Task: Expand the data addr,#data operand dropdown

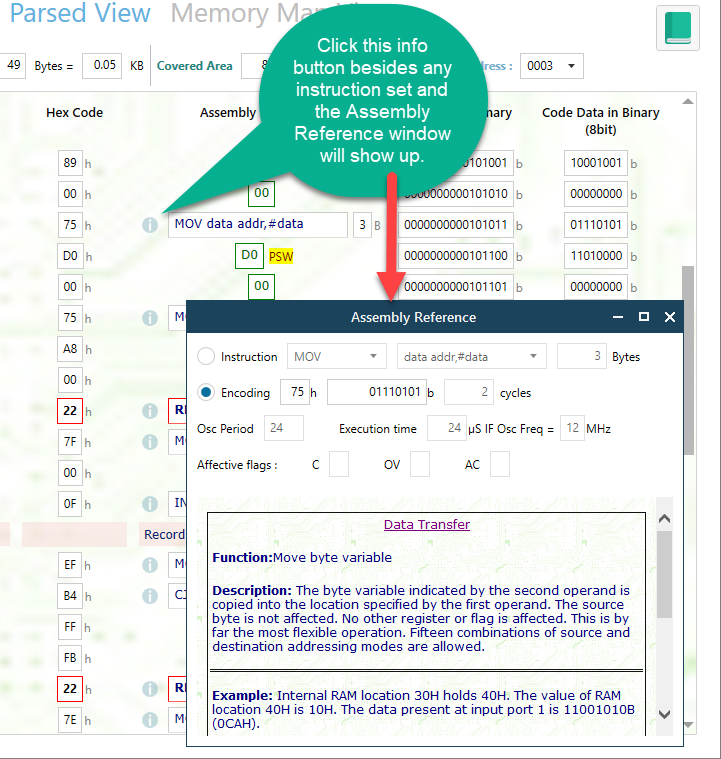Action: click(472, 356)
